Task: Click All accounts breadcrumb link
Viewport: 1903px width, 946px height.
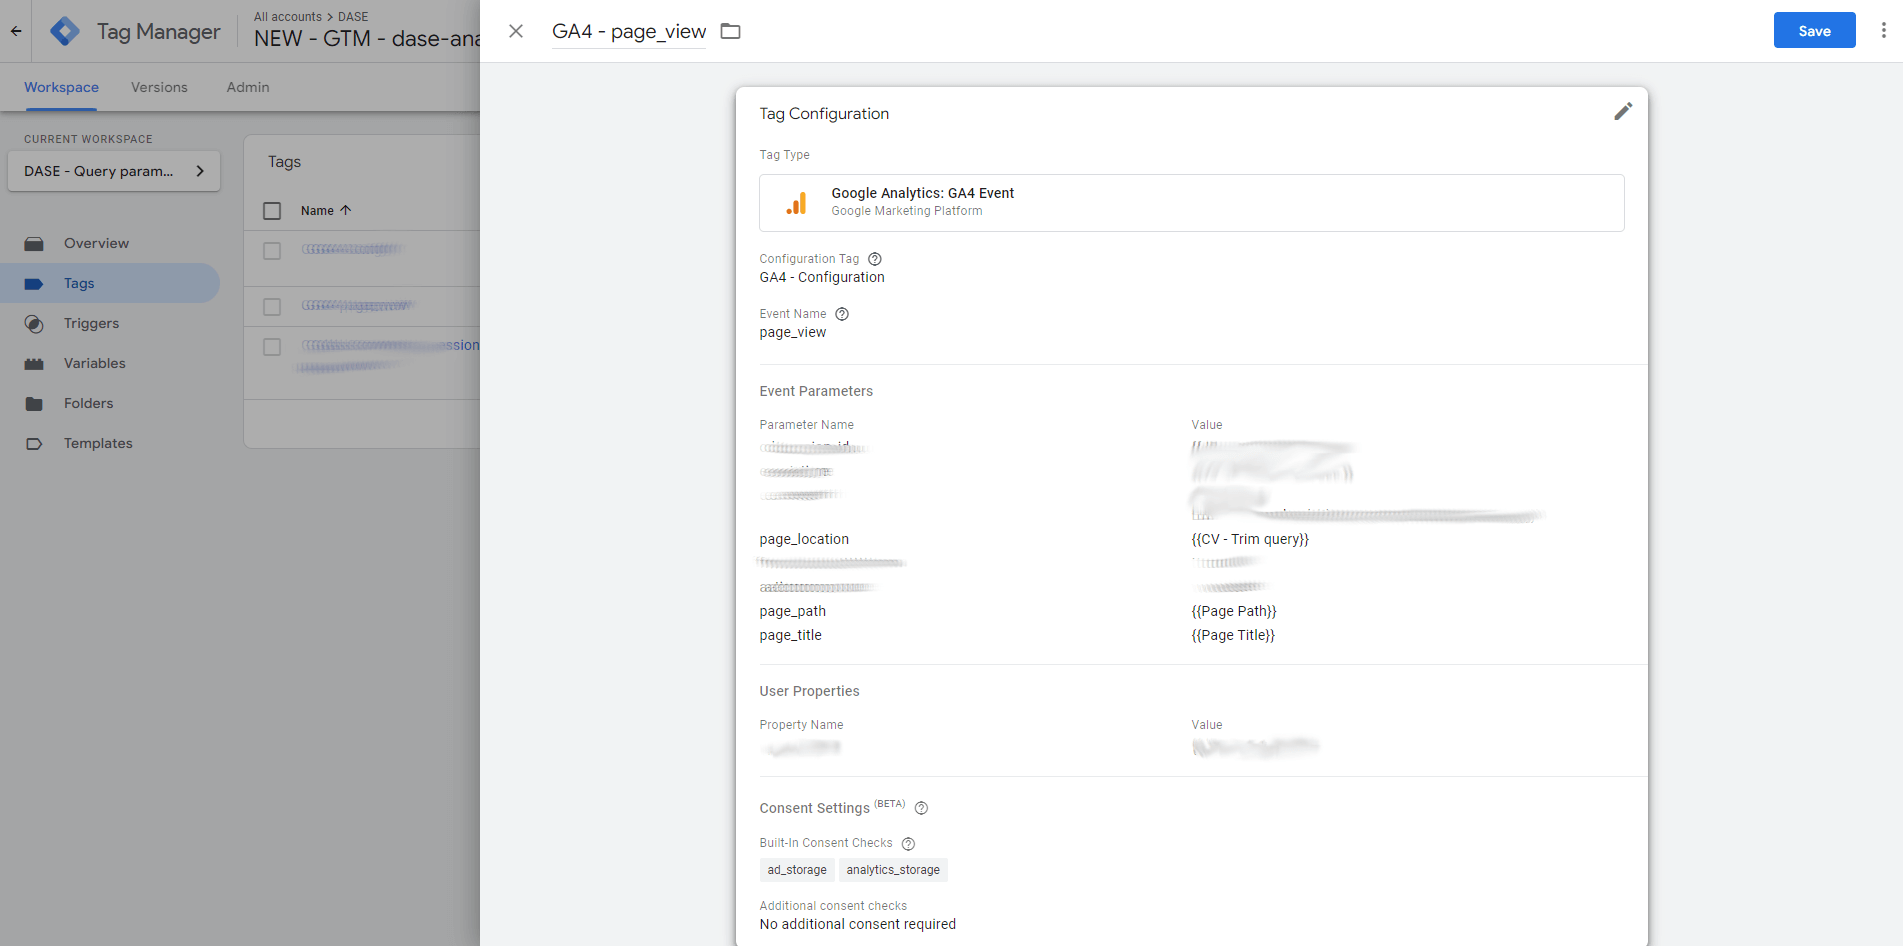Action: pos(288,16)
